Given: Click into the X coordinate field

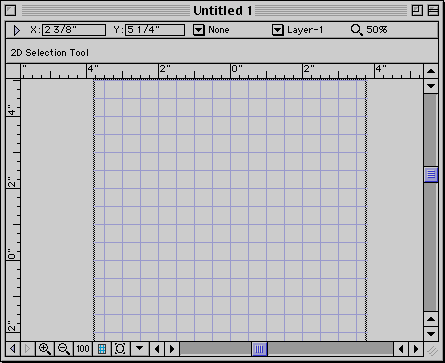Looking at the screenshot, I should click(74, 30).
